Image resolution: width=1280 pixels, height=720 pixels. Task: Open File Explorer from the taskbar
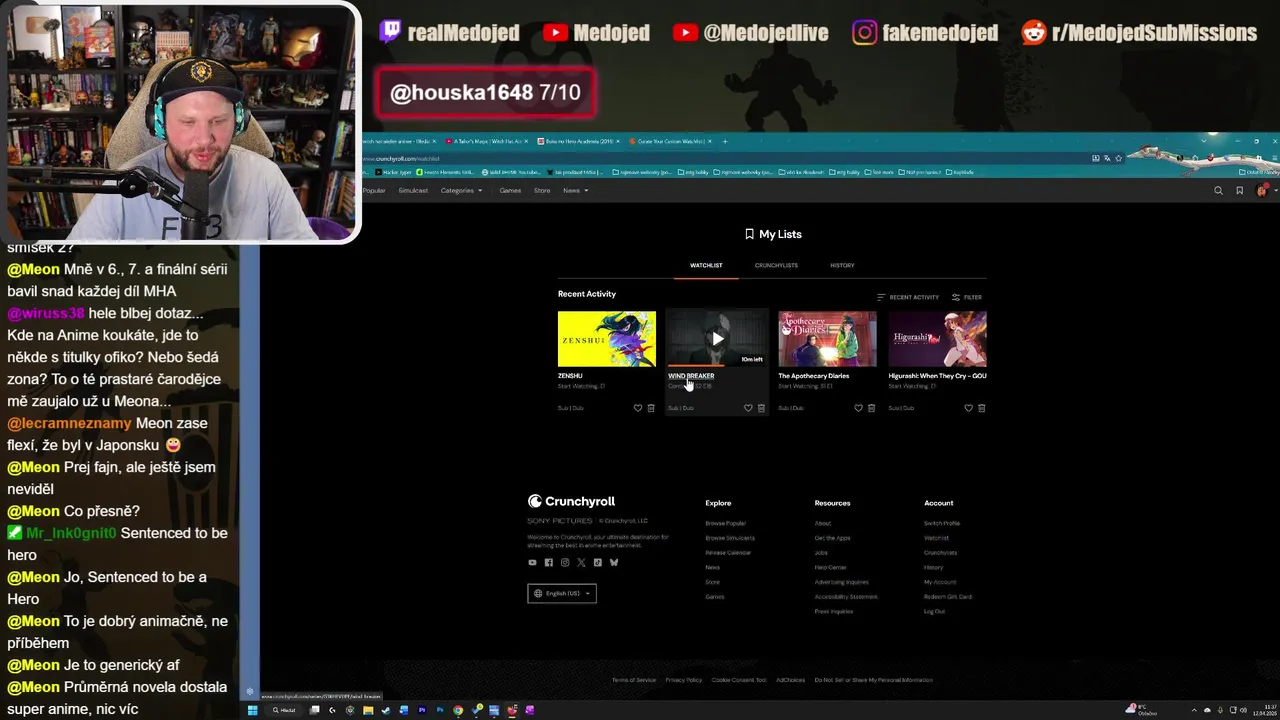click(368, 710)
